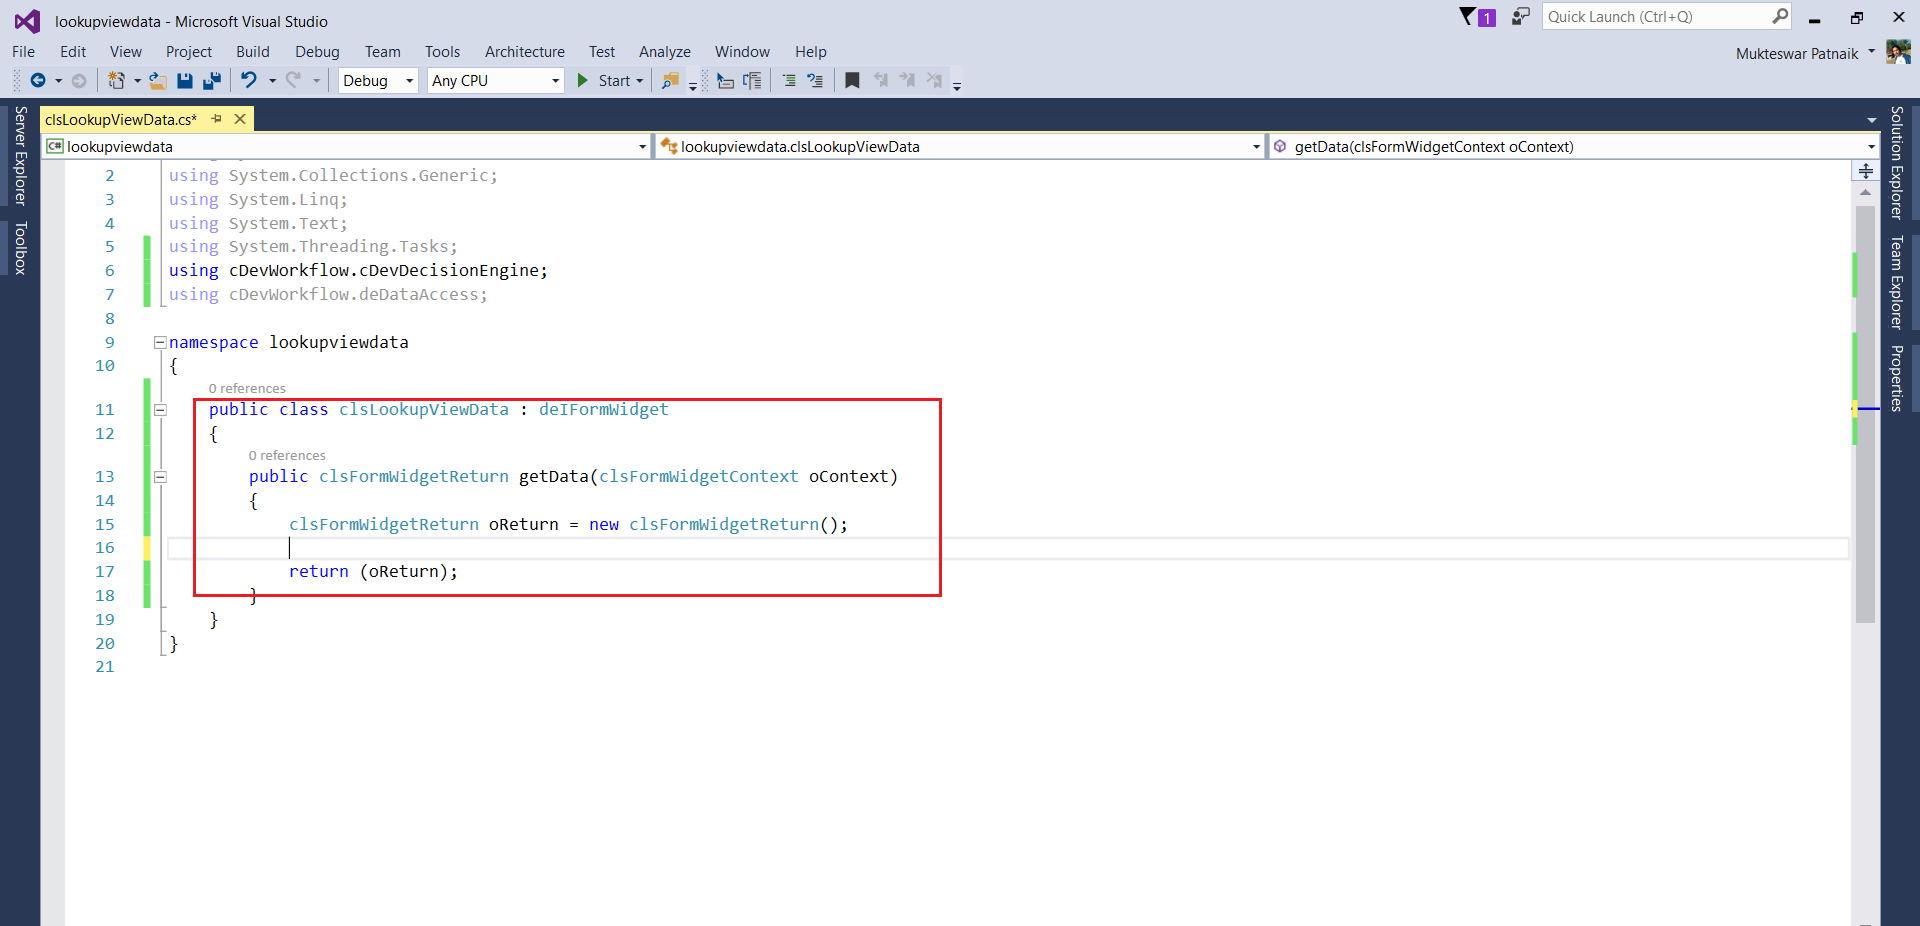
Task: Click the Feedback smiley icon near Quick Launch
Action: click(1519, 17)
